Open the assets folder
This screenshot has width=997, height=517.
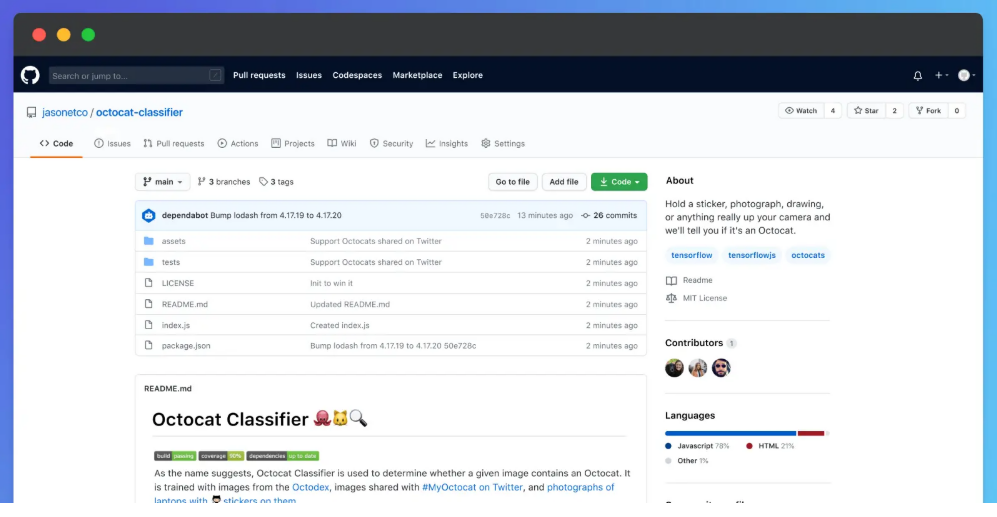pyautogui.click(x=174, y=241)
